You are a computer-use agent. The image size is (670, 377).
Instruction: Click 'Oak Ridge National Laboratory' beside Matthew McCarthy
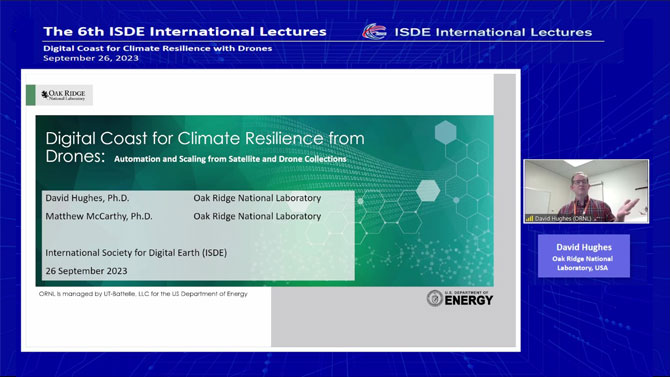click(257, 216)
